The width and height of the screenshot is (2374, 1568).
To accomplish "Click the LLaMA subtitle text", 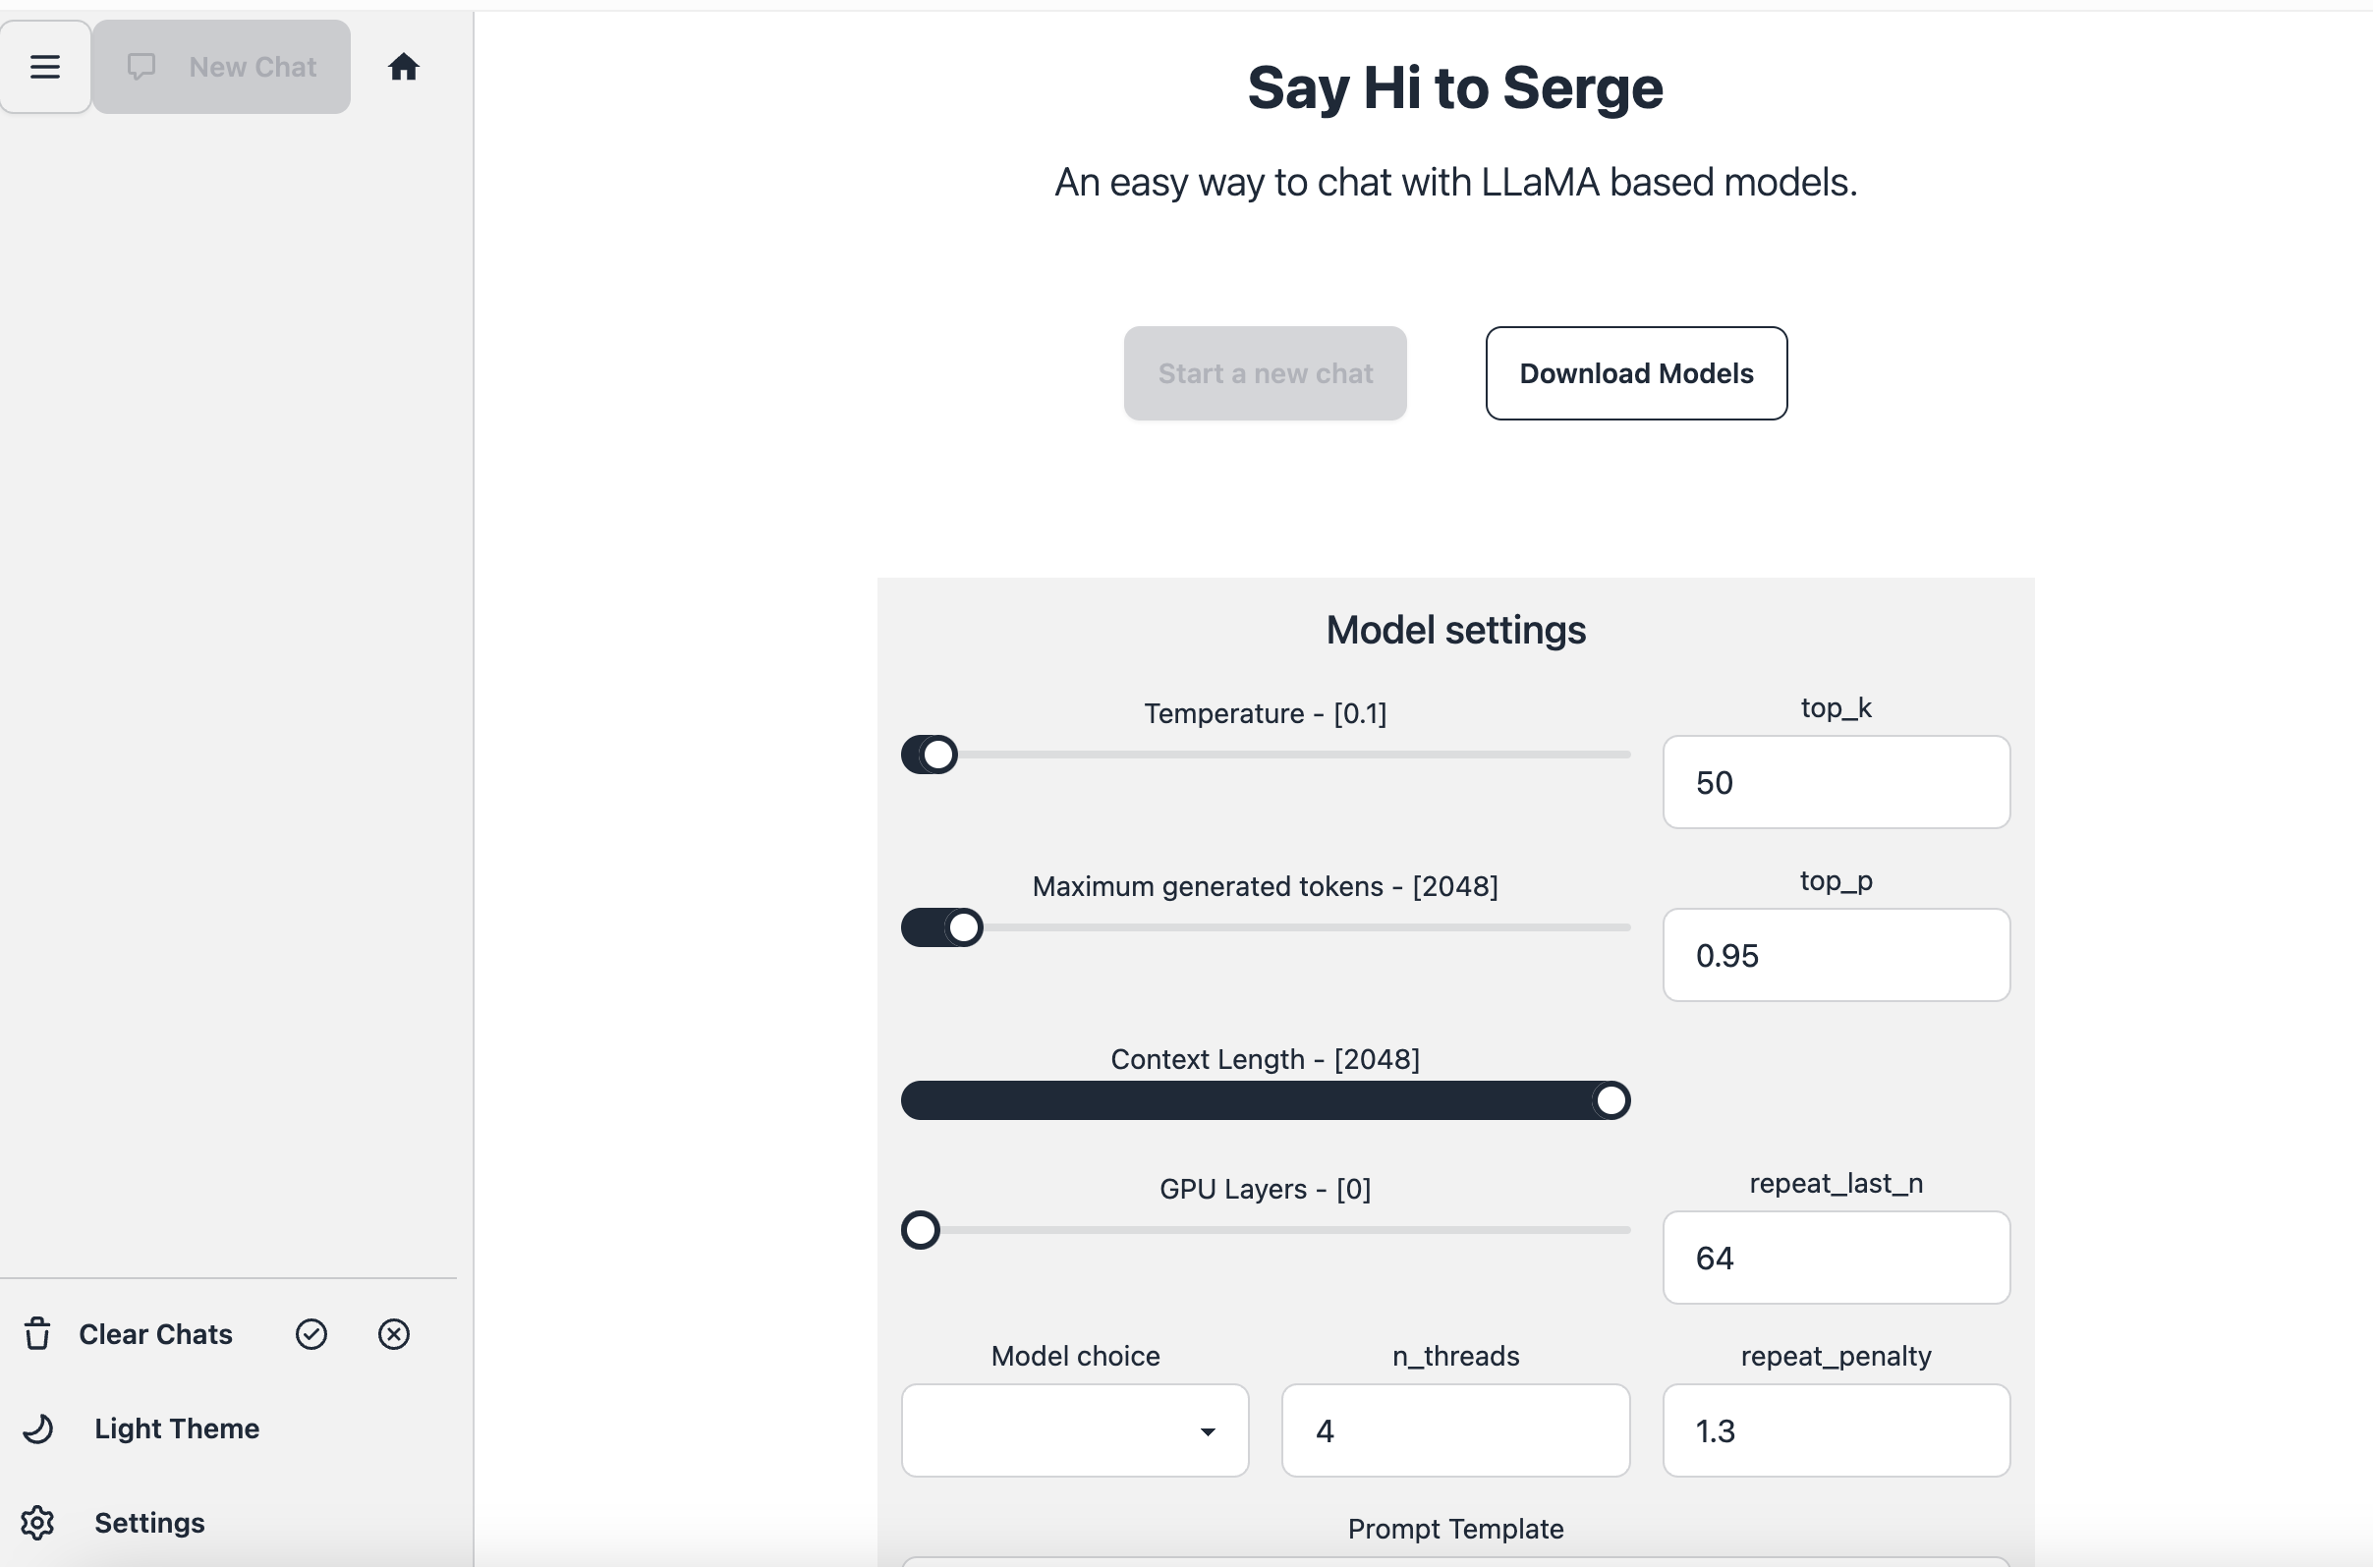I will pyautogui.click(x=1455, y=182).
